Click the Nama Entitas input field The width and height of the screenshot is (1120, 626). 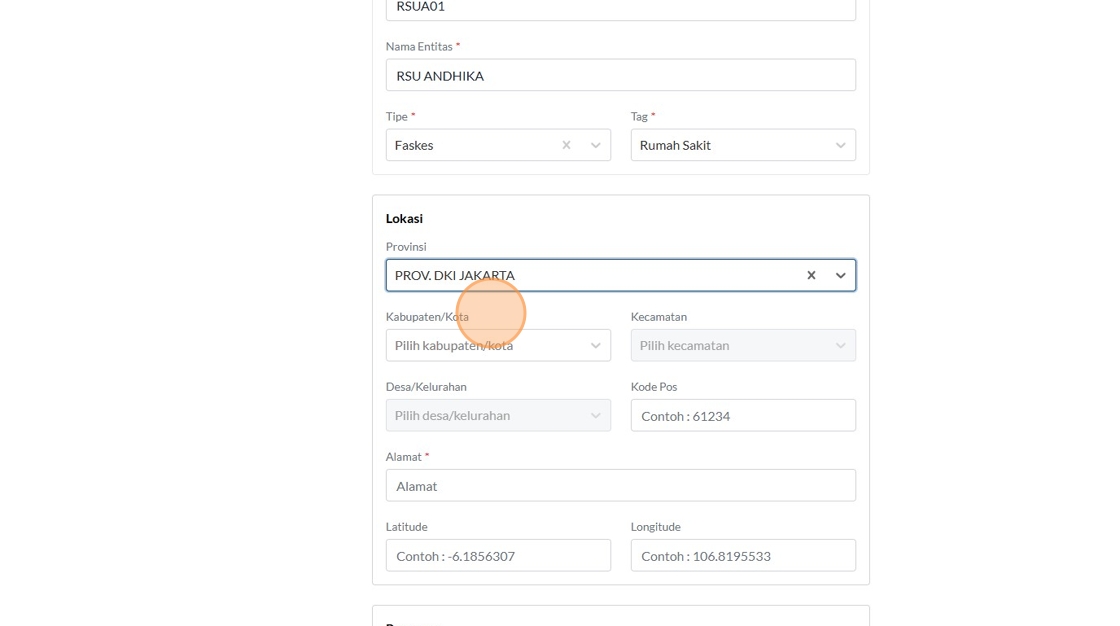tap(620, 75)
